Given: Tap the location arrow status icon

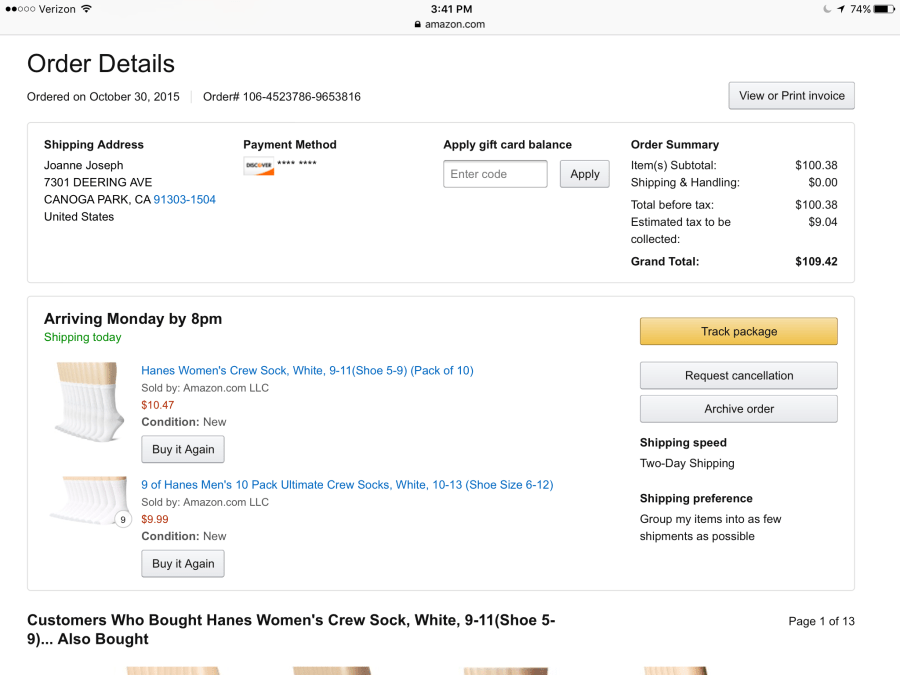Looking at the screenshot, I should pyautogui.click(x=841, y=9).
